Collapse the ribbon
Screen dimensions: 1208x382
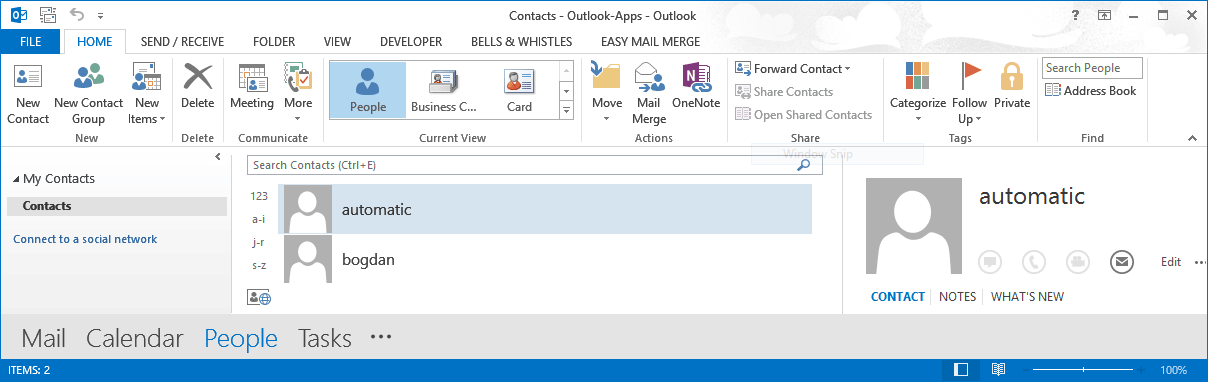(x=1192, y=138)
